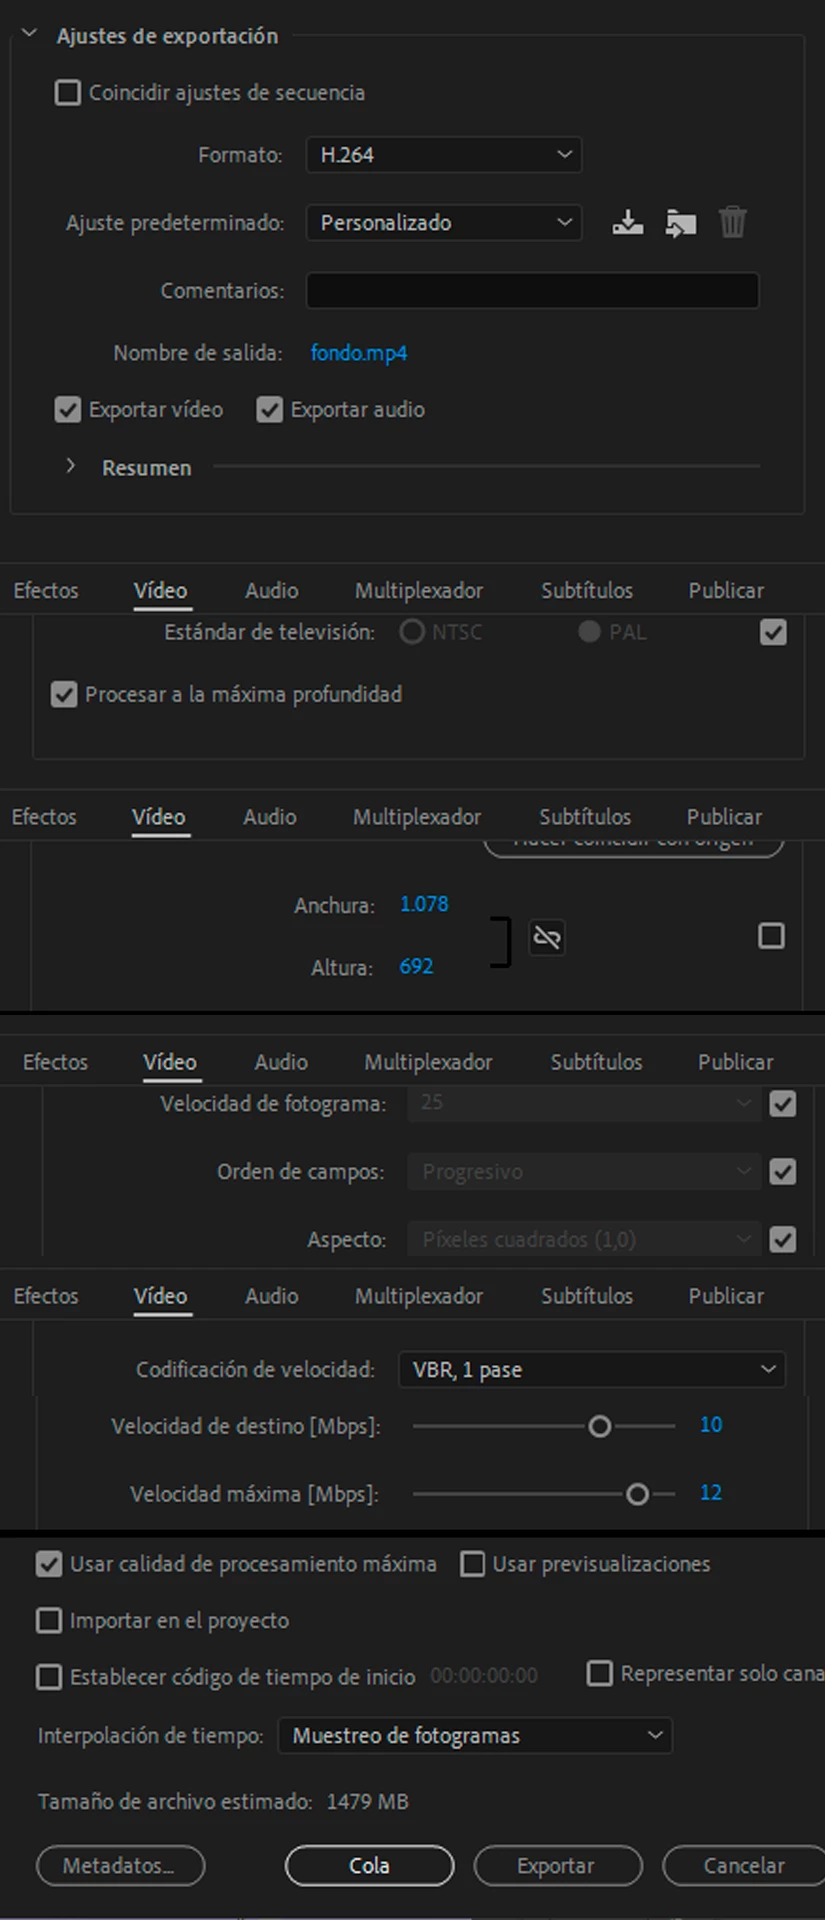The width and height of the screenshot is (825, 1920).
Task: Click the Velocidad máxima value 12
Action: tap(711, 1492)
